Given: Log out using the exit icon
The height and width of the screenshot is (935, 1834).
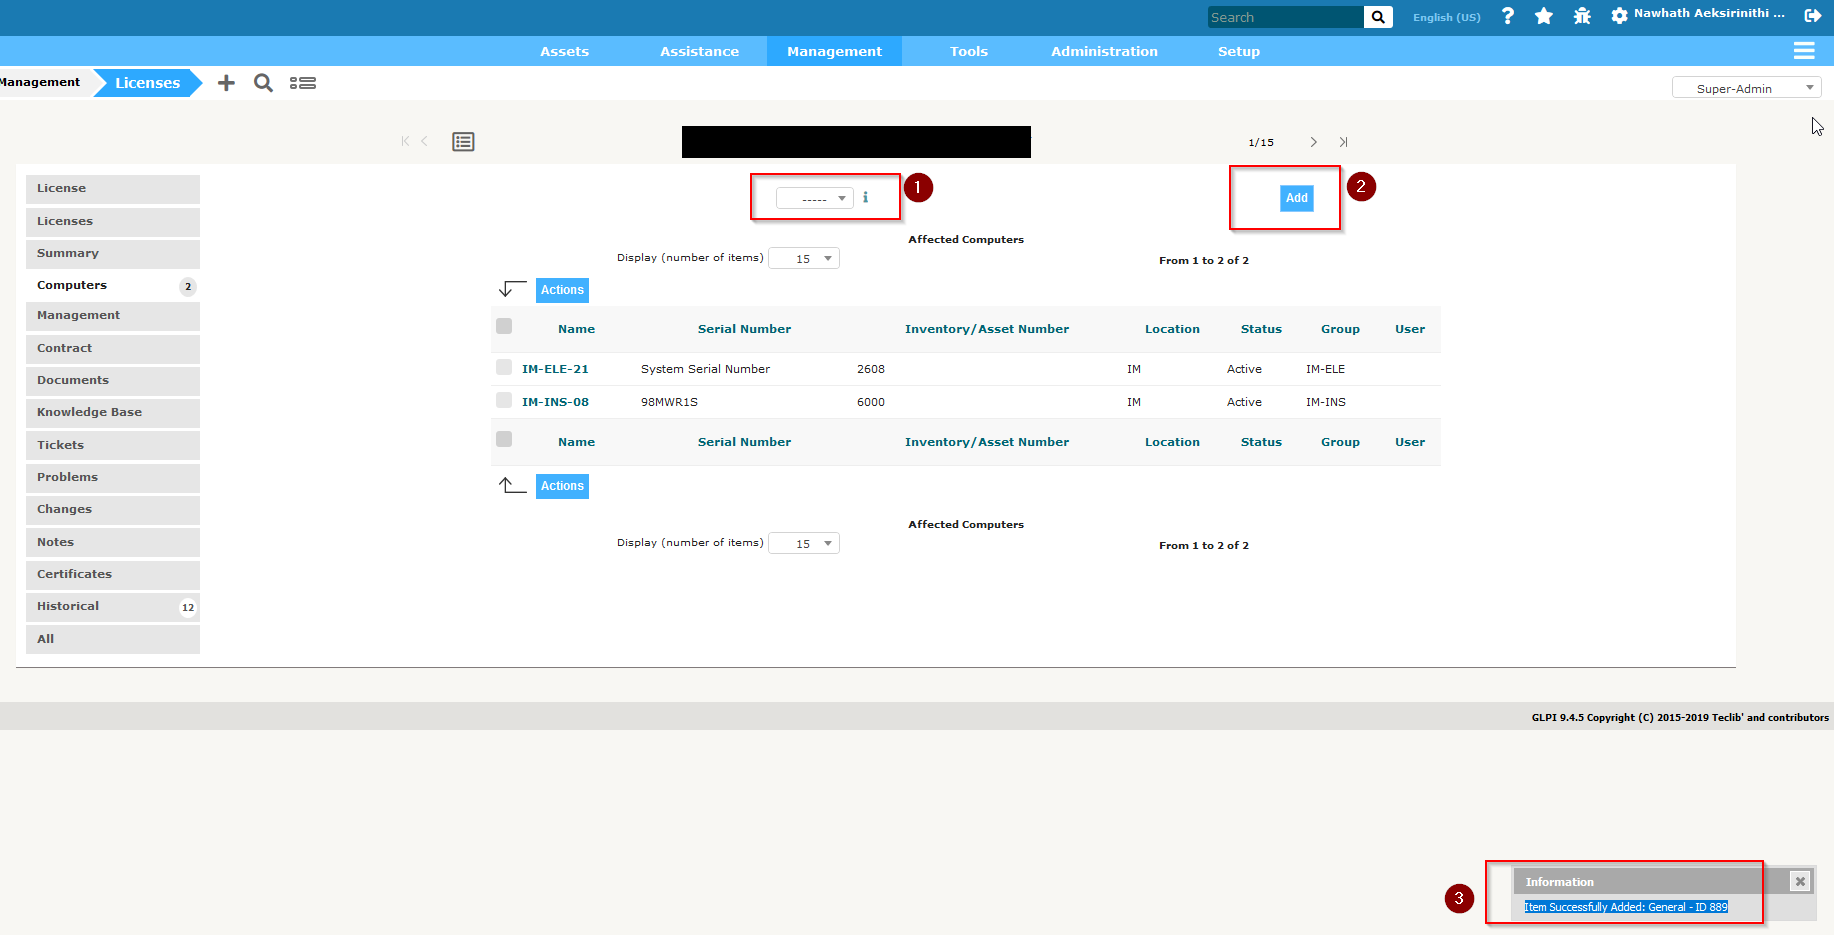Looking at the screenshot, I should (1812, 15).
